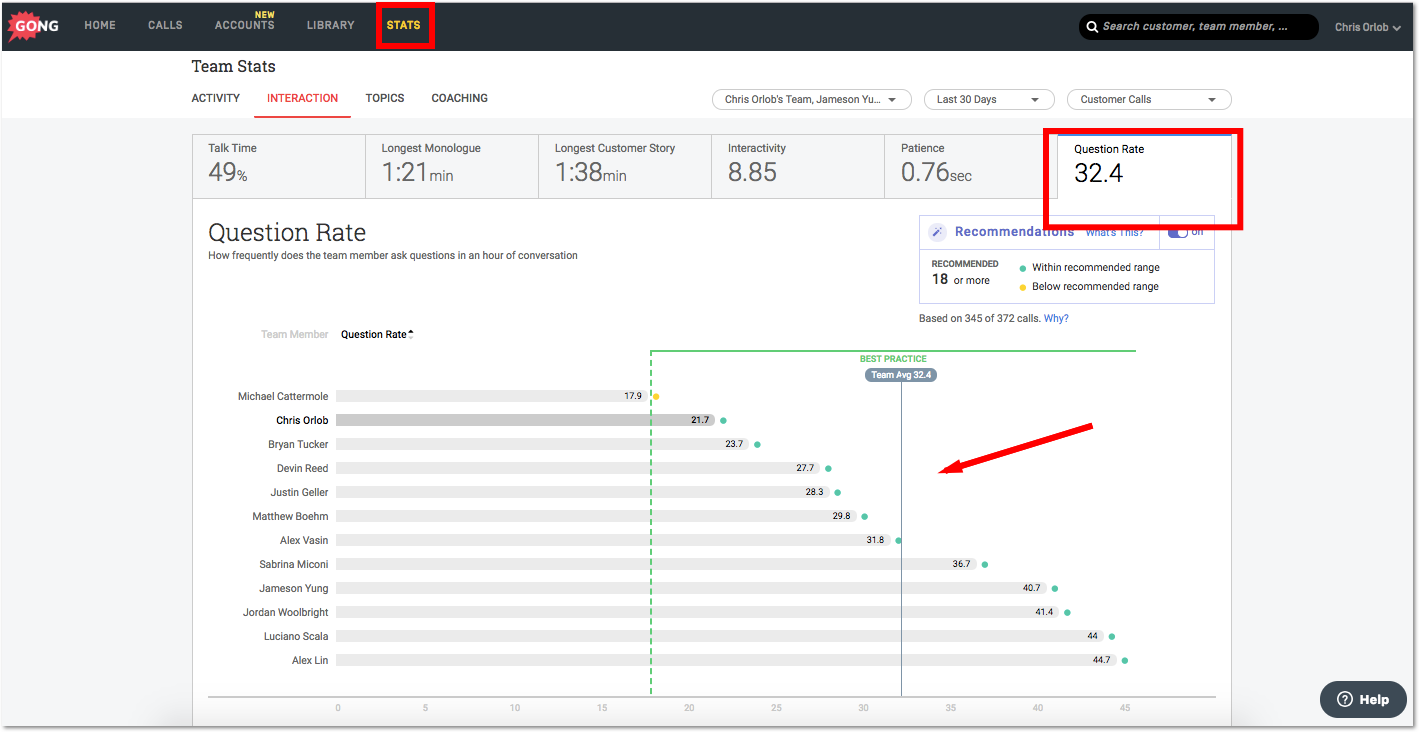Click on Justin Geller's name
1419x732 pixels.
[x=299, y=492]
